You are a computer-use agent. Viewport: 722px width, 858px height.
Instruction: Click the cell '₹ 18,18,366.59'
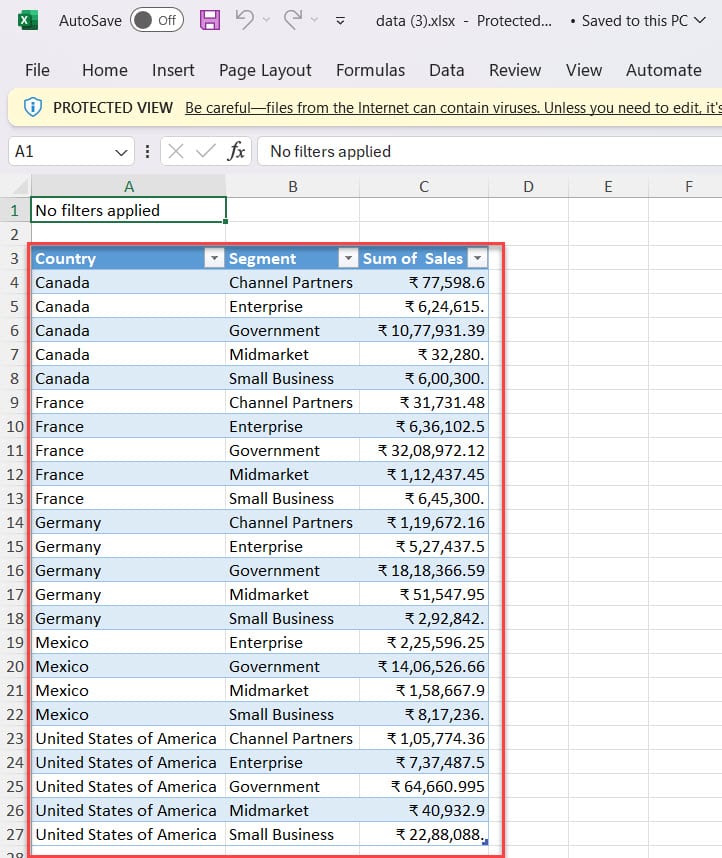[424, 571]
